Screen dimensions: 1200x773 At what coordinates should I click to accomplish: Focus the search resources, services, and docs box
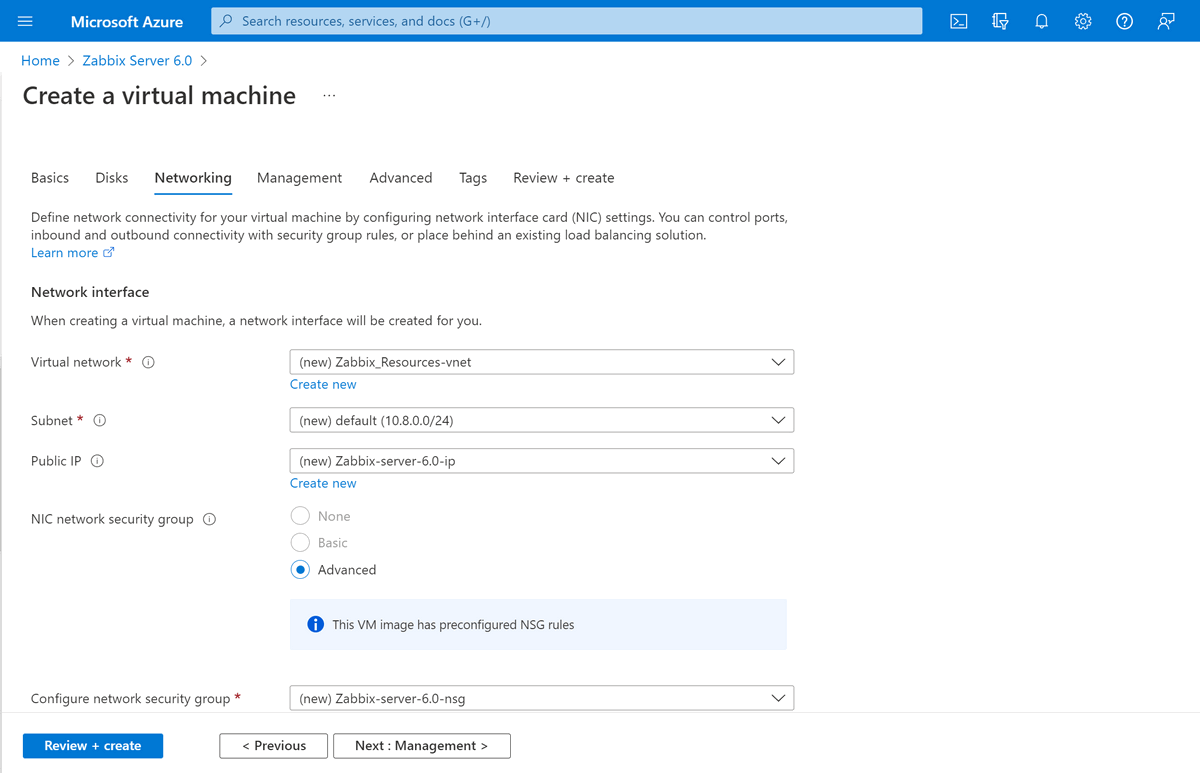[566, 21]
